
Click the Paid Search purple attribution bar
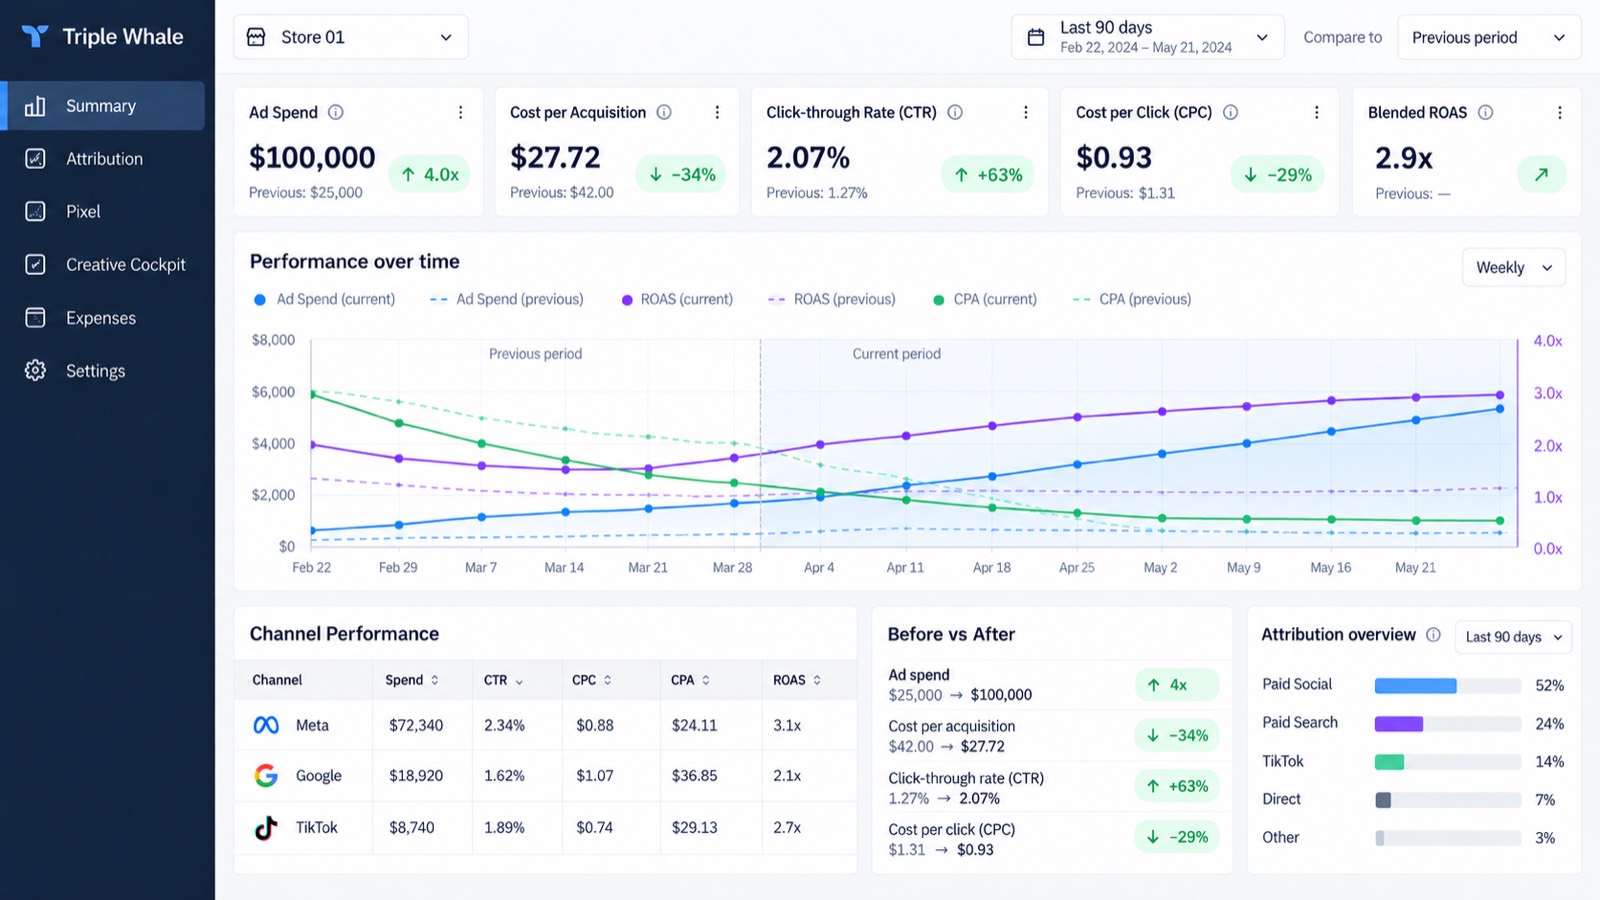click(1398, 724)
